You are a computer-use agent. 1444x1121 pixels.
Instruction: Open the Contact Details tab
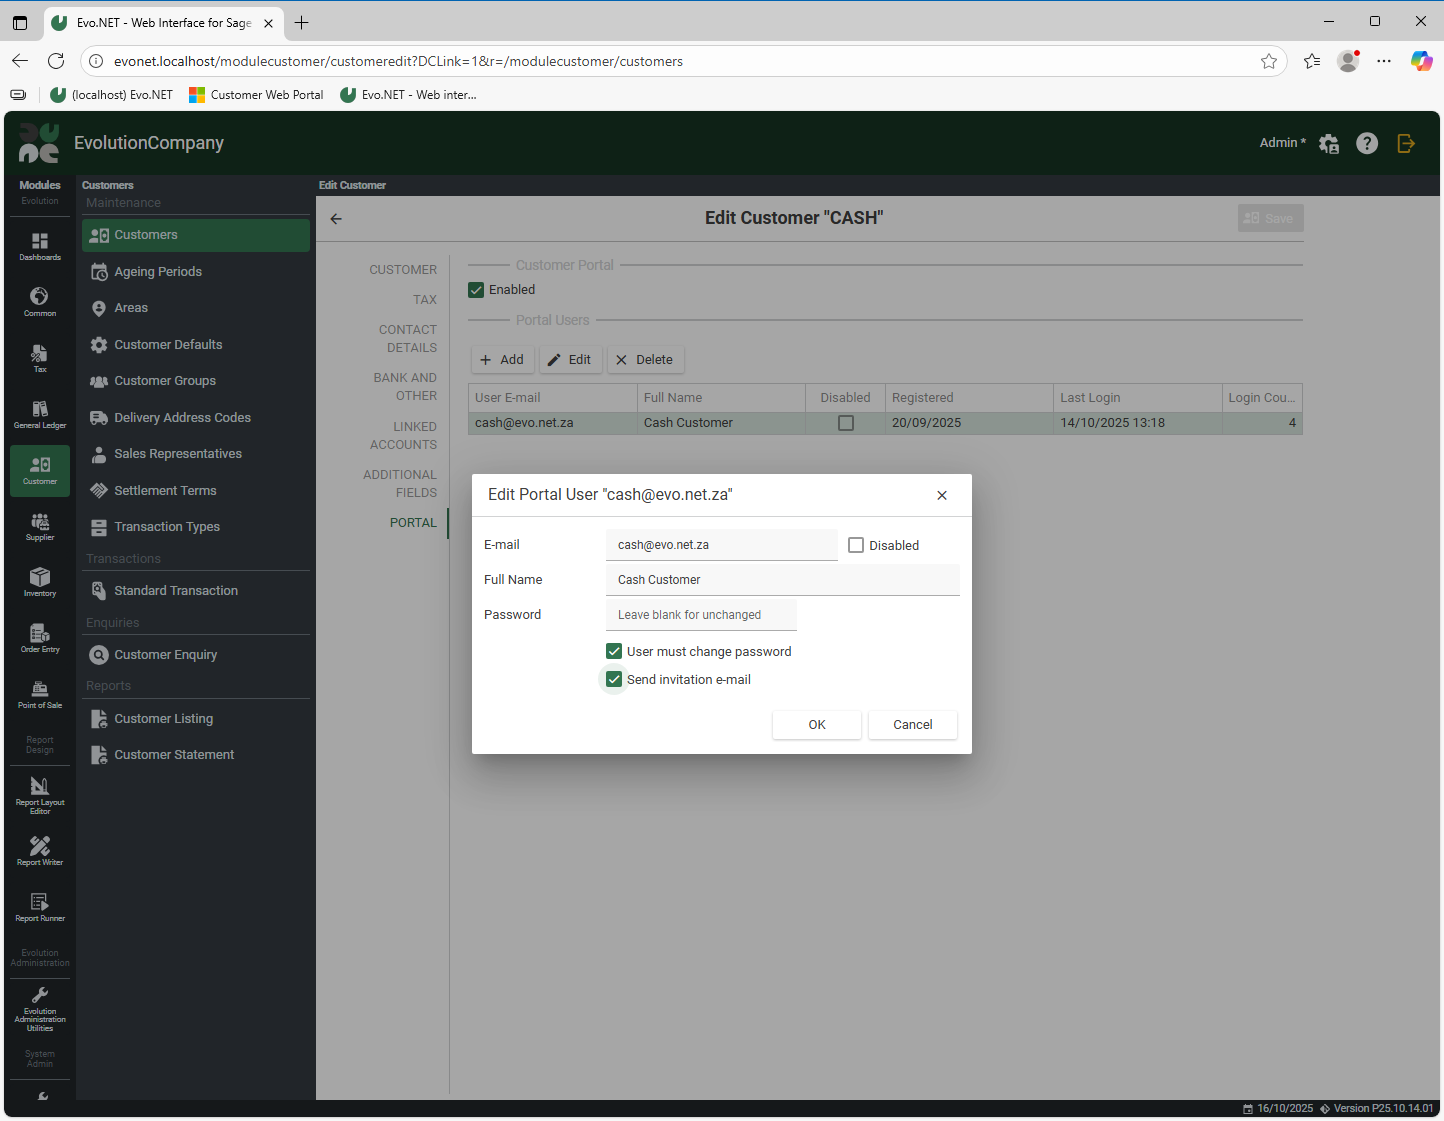pyautogui.click(x=407, y=338)
